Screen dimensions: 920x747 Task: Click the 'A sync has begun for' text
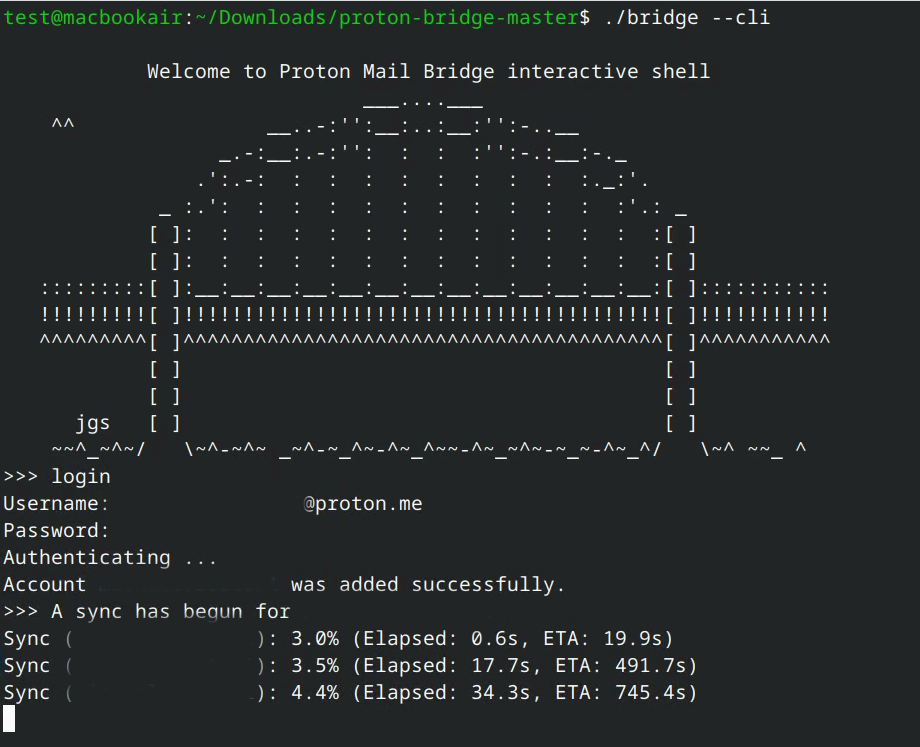pos(171,612)
